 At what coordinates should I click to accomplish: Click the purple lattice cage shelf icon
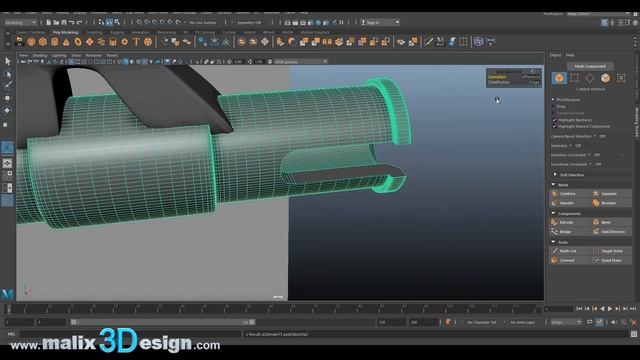tap(478, 42)
